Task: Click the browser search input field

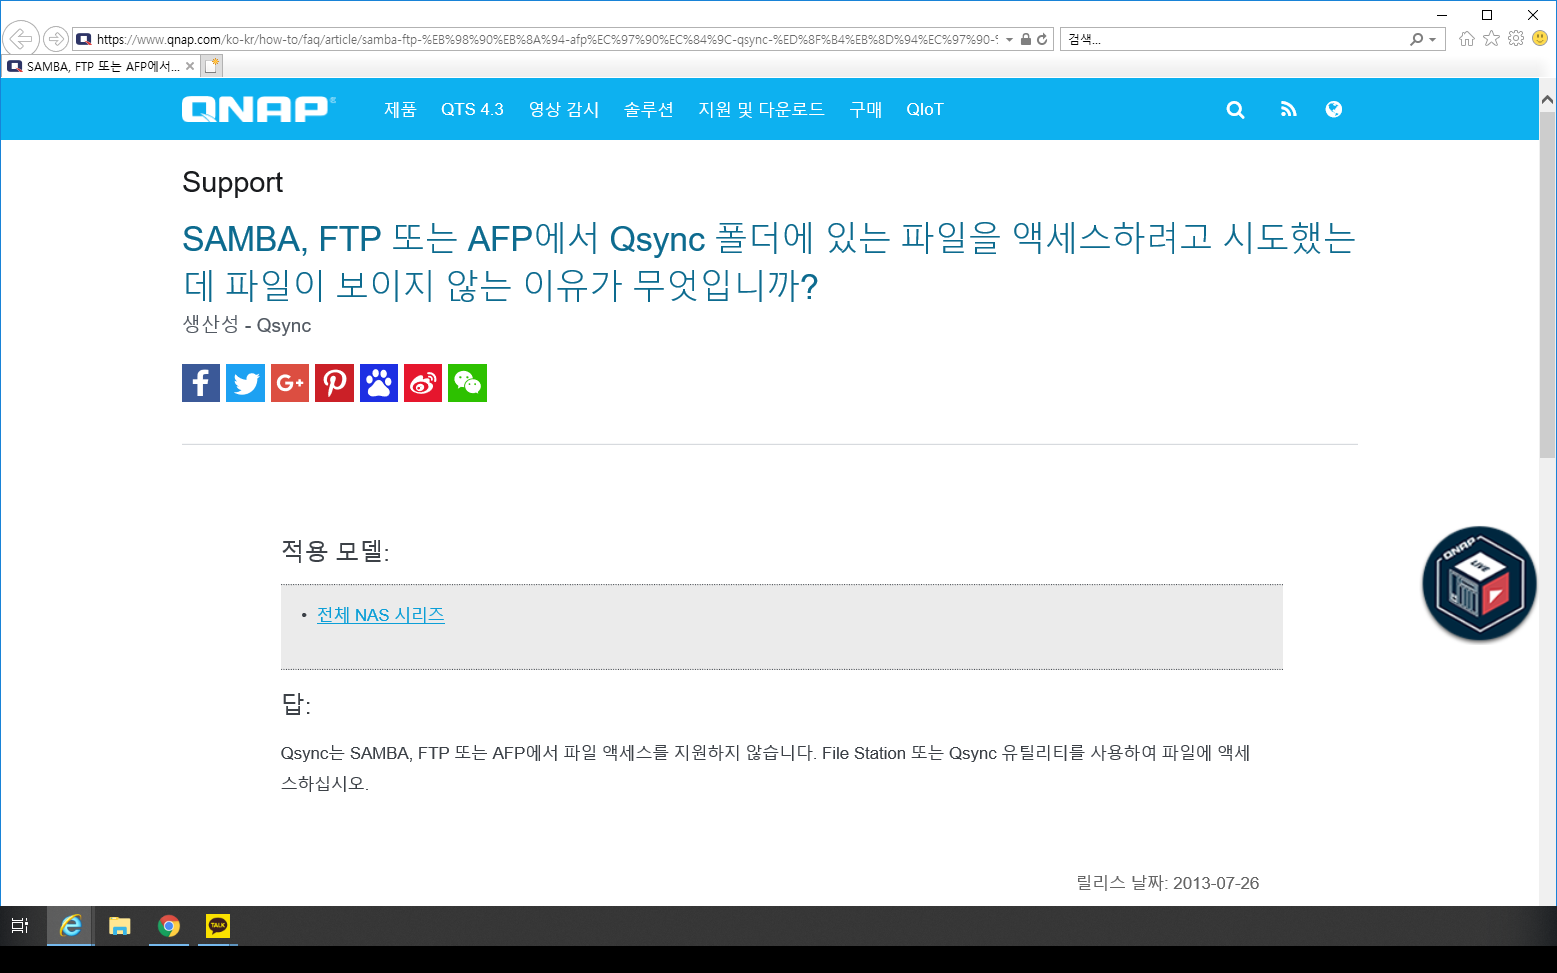Action: (x=1235, y=40)
